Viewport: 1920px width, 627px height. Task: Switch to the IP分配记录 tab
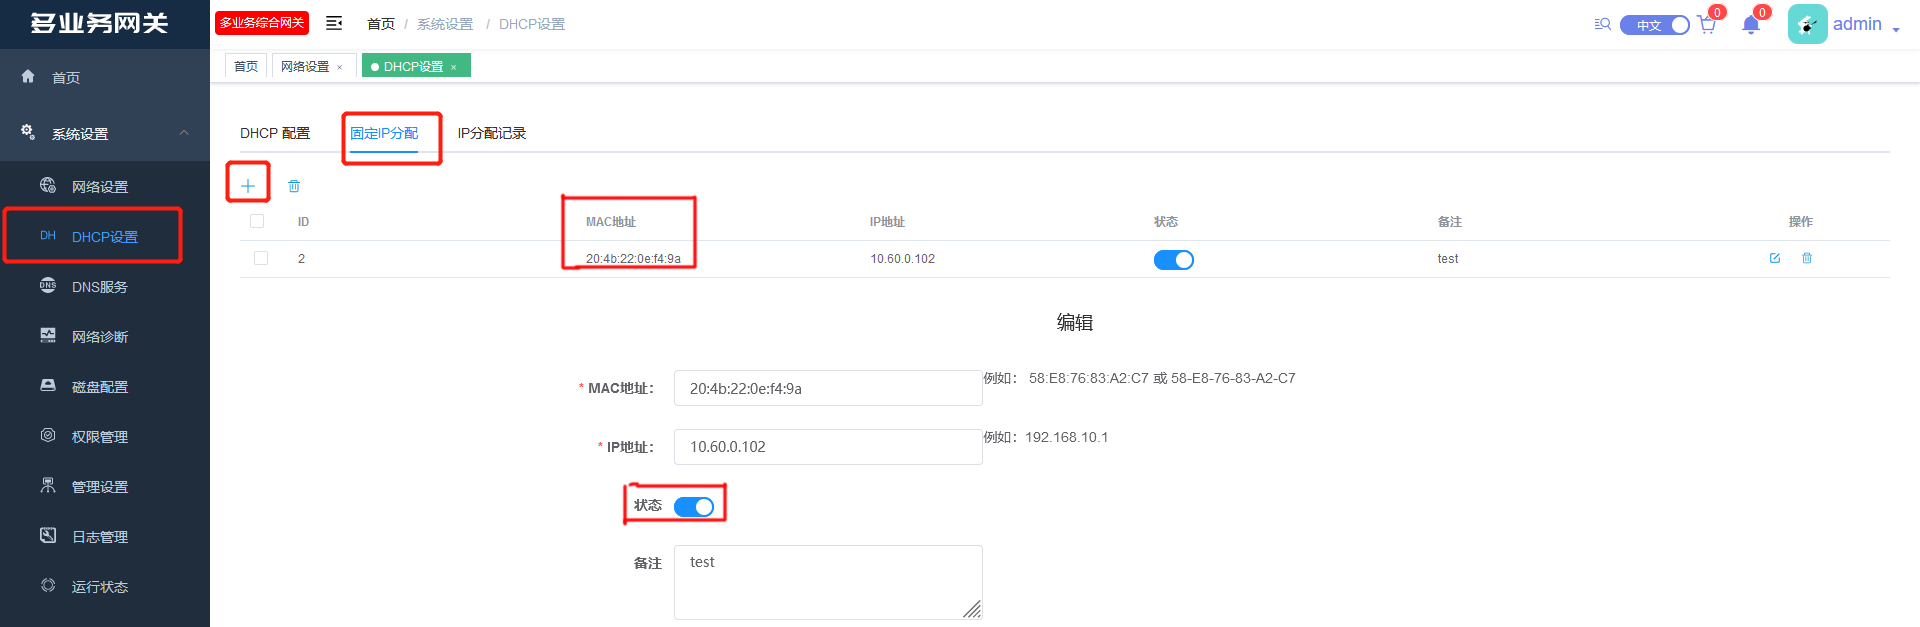coord(491,133)
